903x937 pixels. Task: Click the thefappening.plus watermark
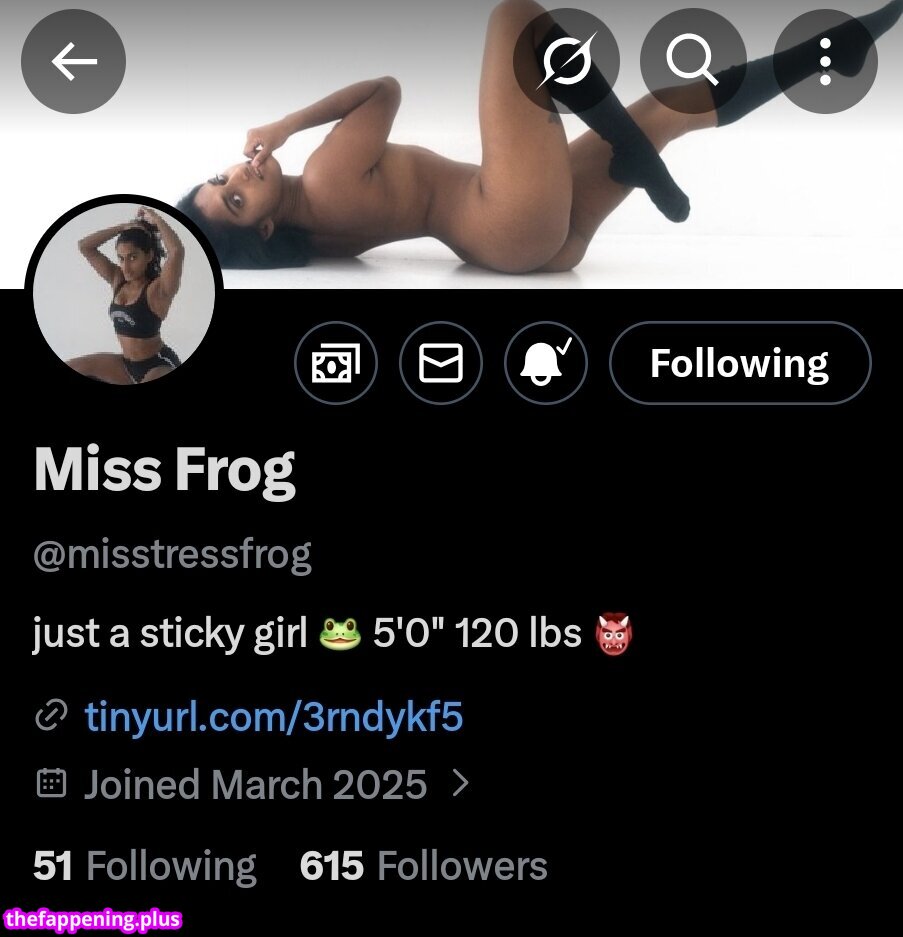pyautogui.click(x=92, y=918)
